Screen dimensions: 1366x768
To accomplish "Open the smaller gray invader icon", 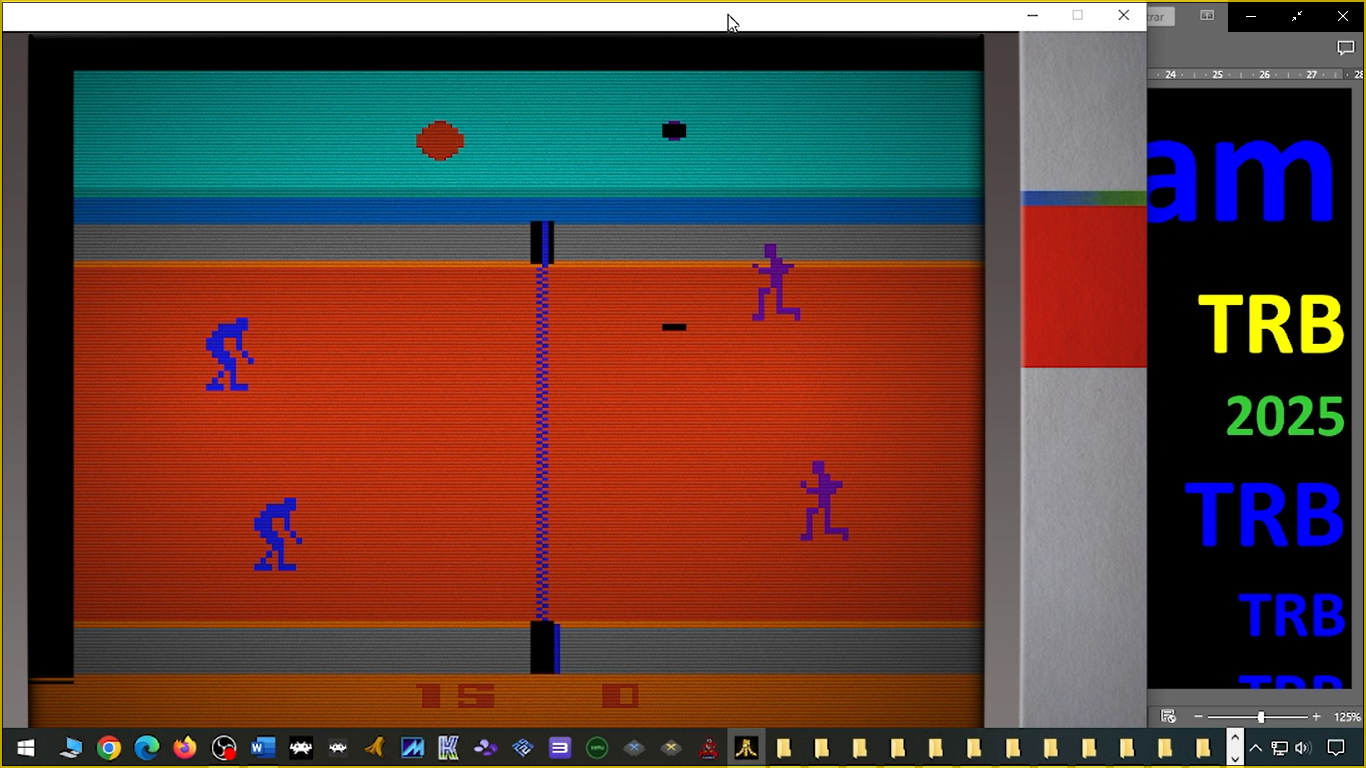I will [338, 748].
